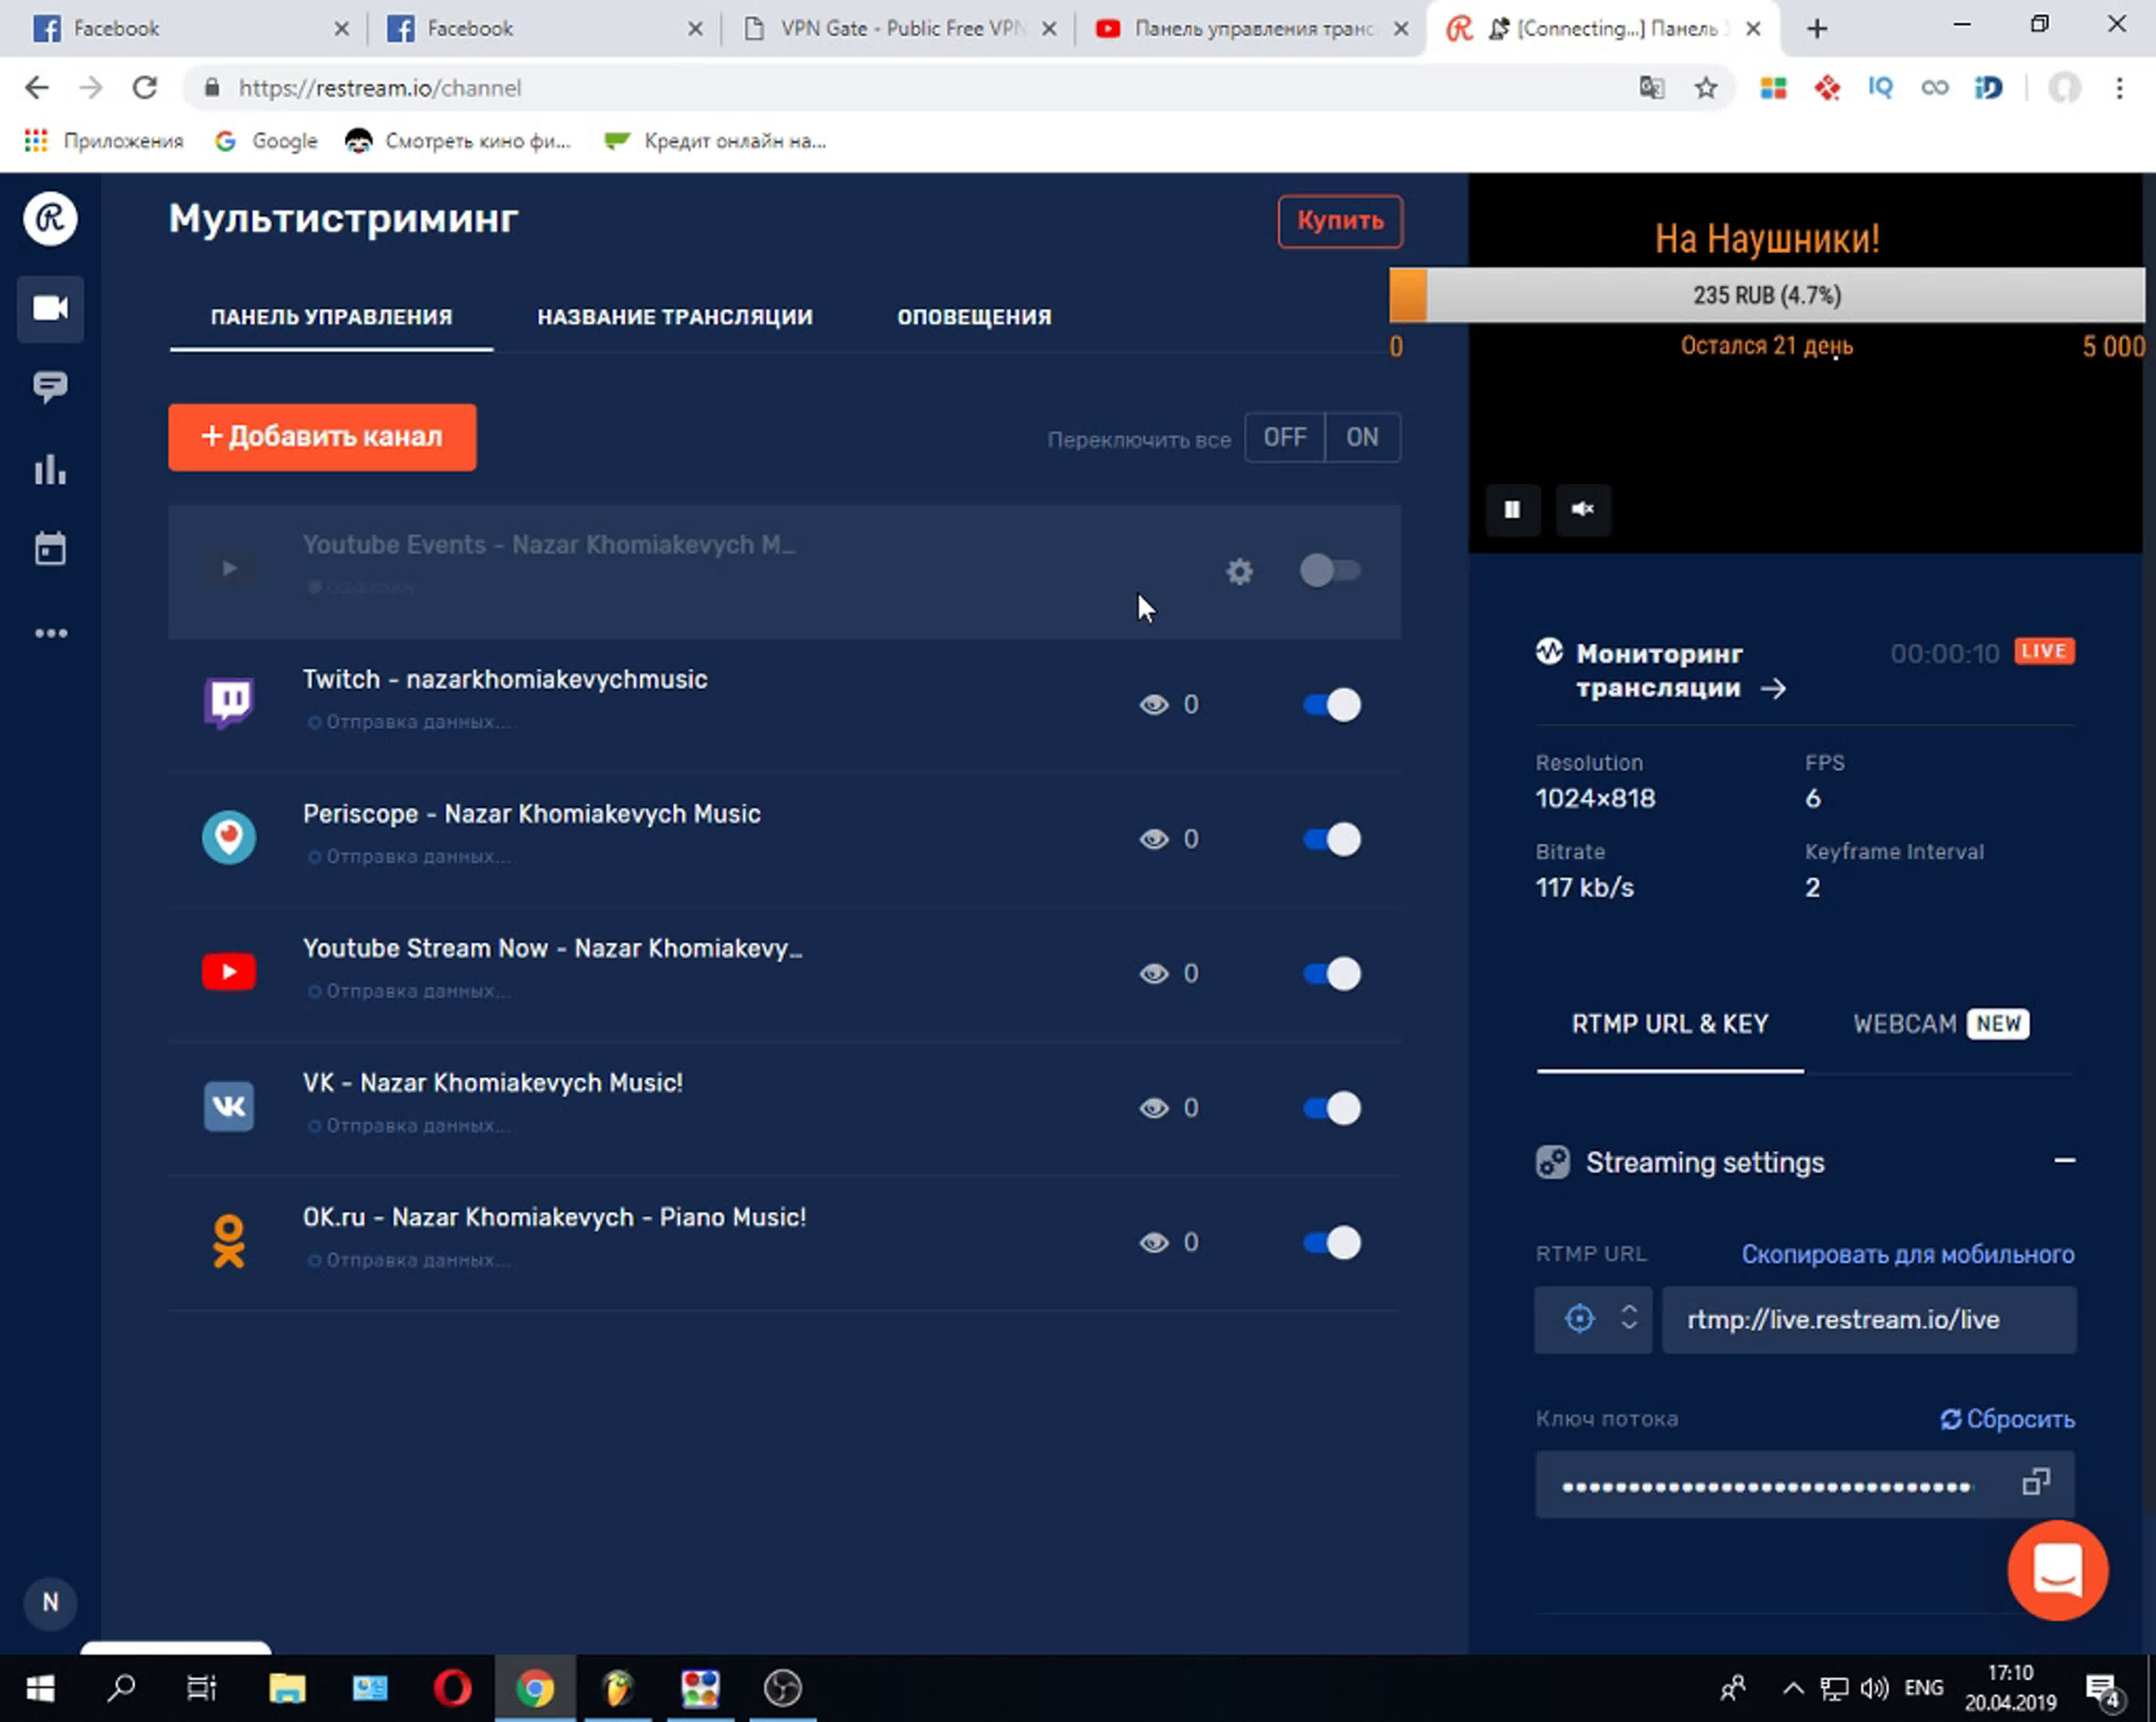The width and height of the screenshot is (2156, 1722).
Task: Select the RTMP URL & KEY tab
Action: pyautogui.click(x=1670, y=1024)
